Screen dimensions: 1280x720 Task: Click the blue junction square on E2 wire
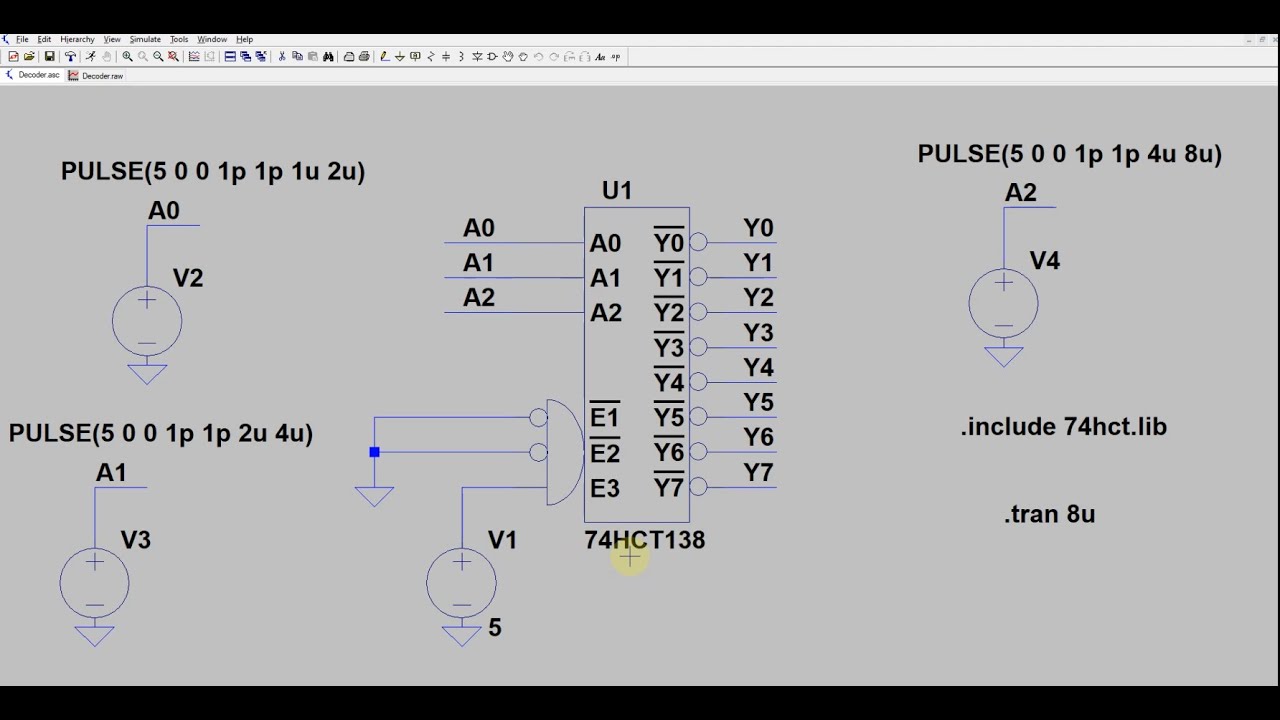coord(374,452)
